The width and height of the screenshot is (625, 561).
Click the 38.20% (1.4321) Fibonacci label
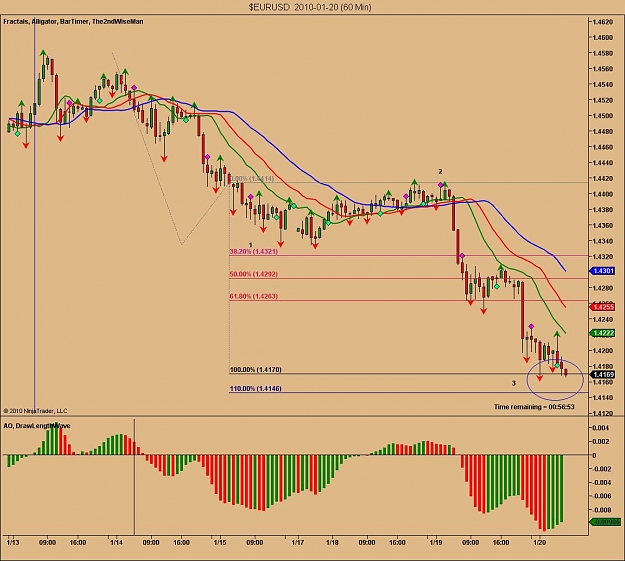pos(254,252)
